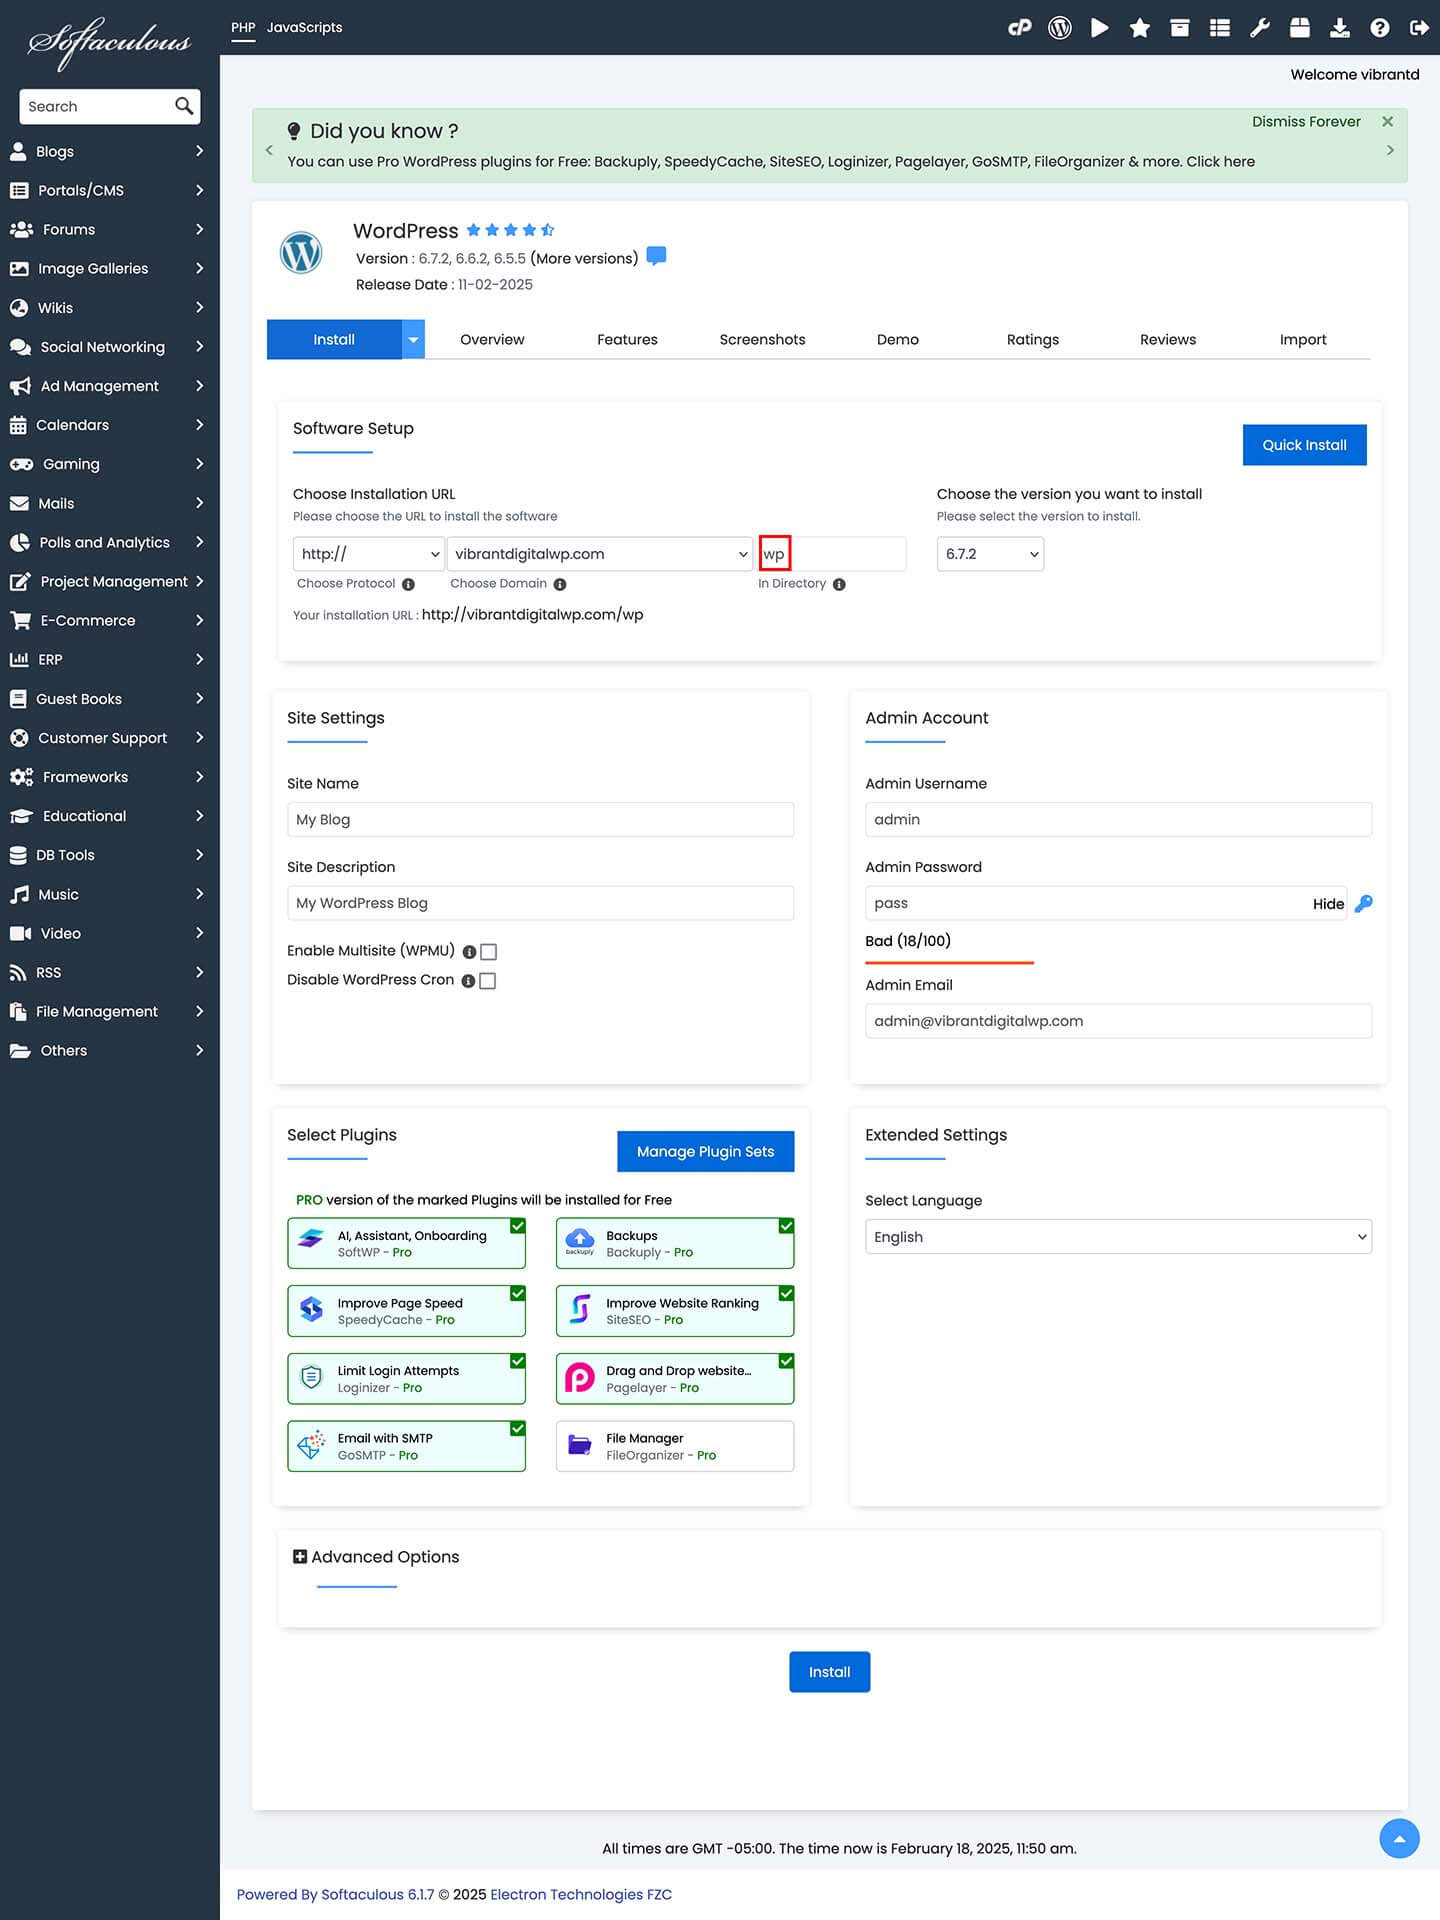Click the play demos icon in top bar
1440x1920 pixels.
(x=1100, y=28)
